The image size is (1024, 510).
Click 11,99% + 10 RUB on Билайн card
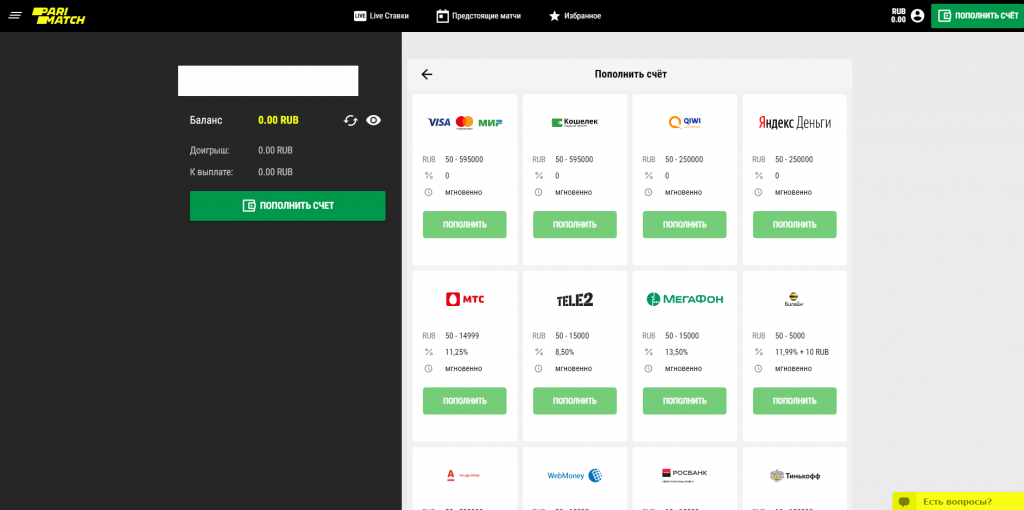pos(802,352)
